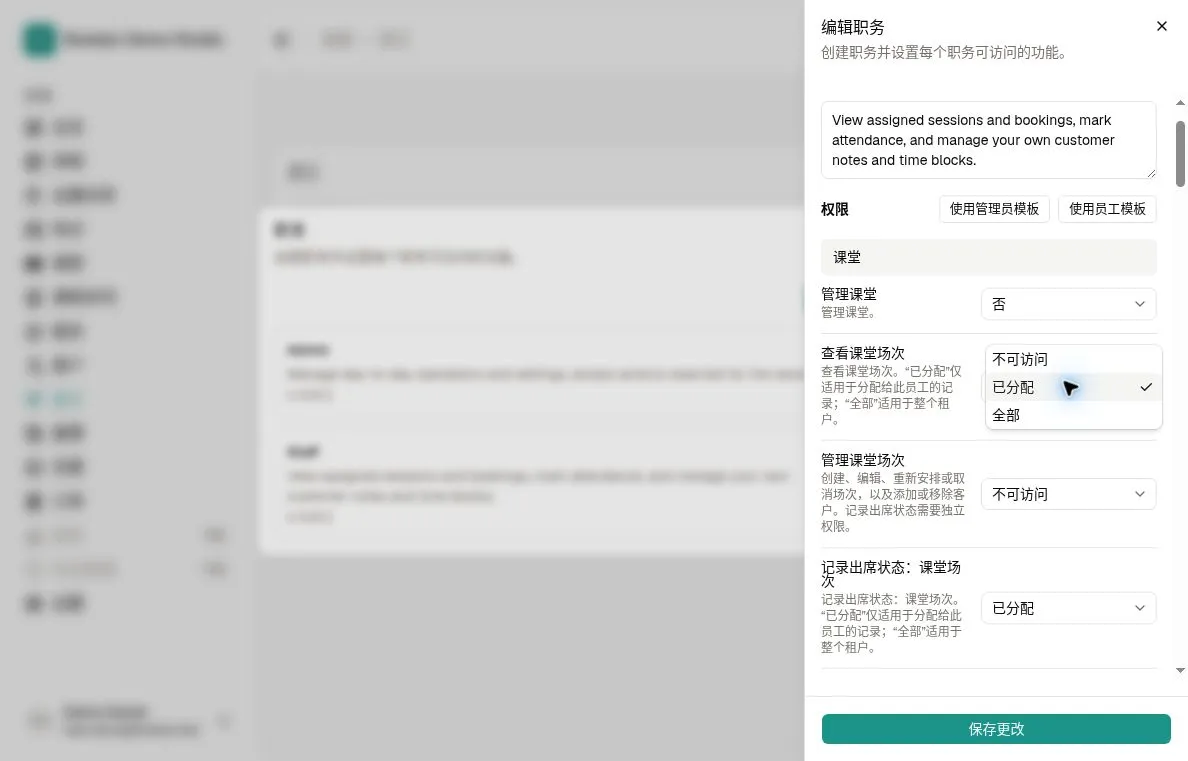Select the checked 已分配 option in open list
Screen dimensions: 1188x761
click(x=1074, y=387)
